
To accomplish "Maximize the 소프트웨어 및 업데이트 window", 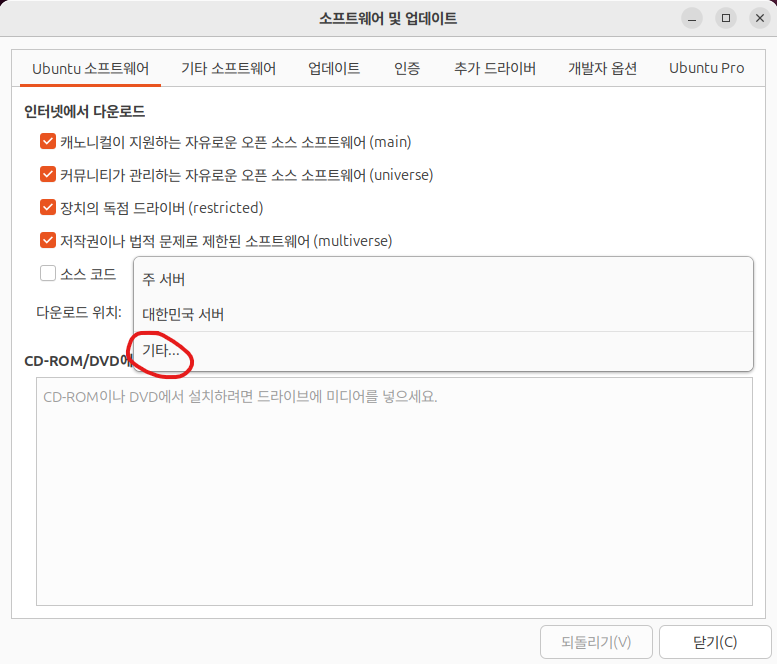I will coord(726,18).
